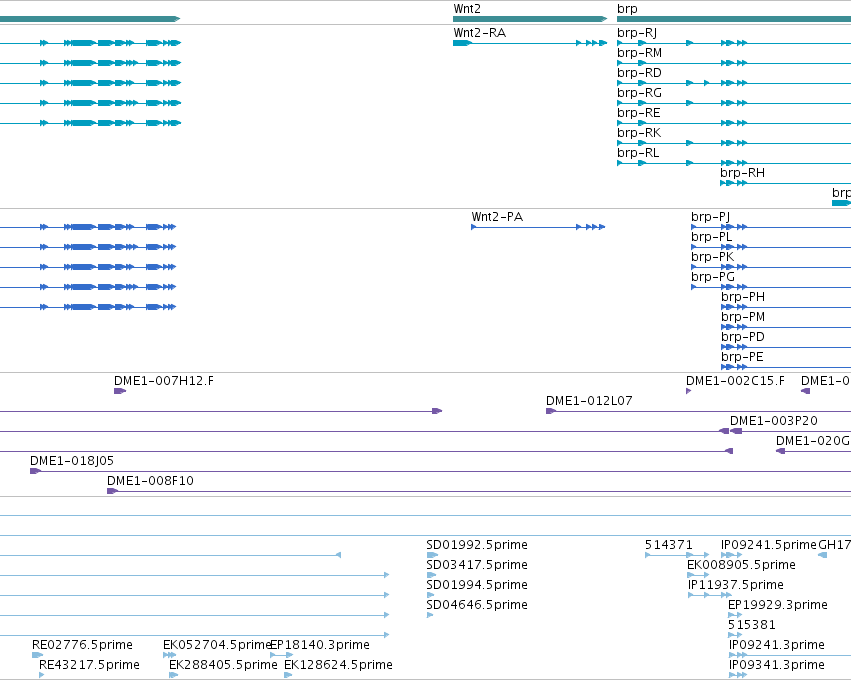Select the Wnt2-RA transcript label
This screenshot has width=851, height=680.
pyautogui.click(x=479, y=33)
